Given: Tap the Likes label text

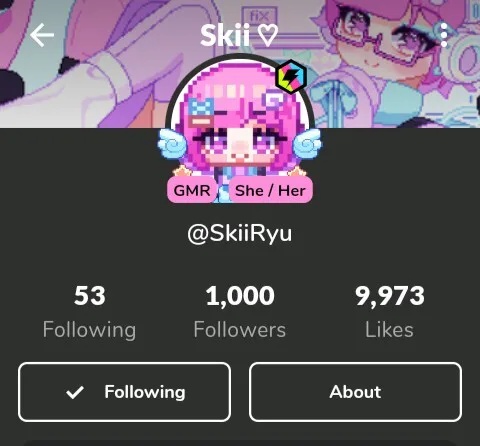Looking at the screenshot, I should click(x=390, y=330).
